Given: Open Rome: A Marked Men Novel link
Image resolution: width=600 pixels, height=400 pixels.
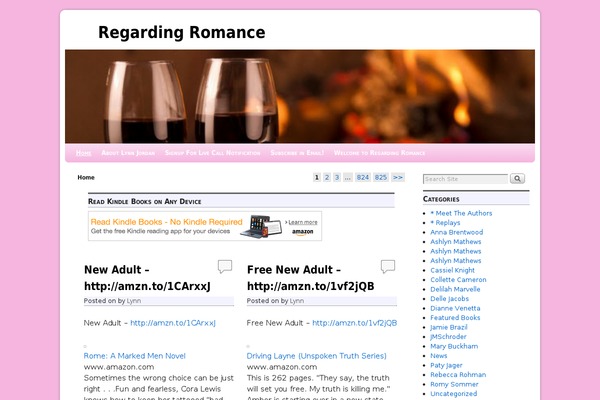Looking at the screenshot, I should pyautogui.click(x=135, y=356).
